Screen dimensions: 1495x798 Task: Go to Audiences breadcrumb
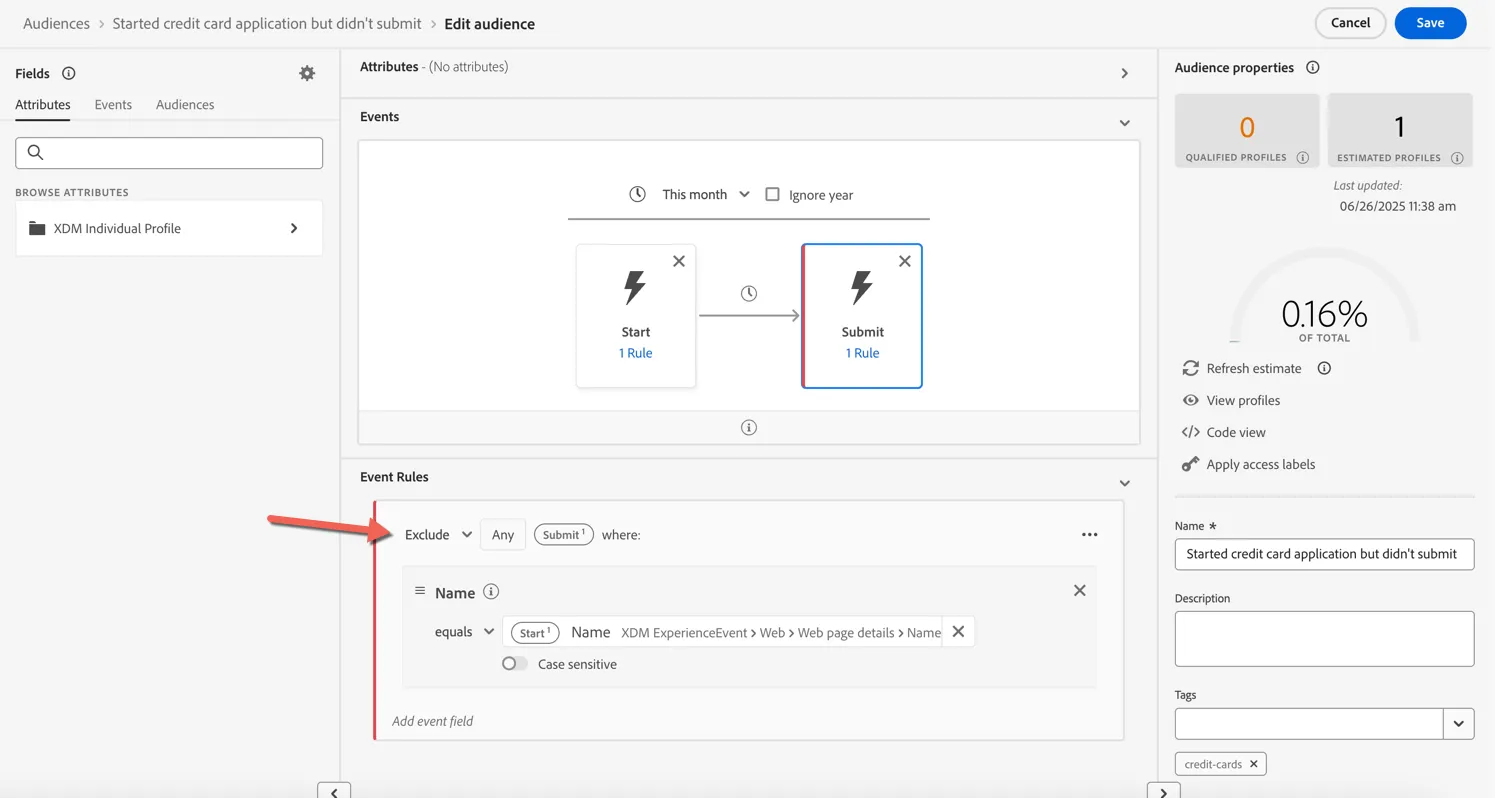[56, 23]
